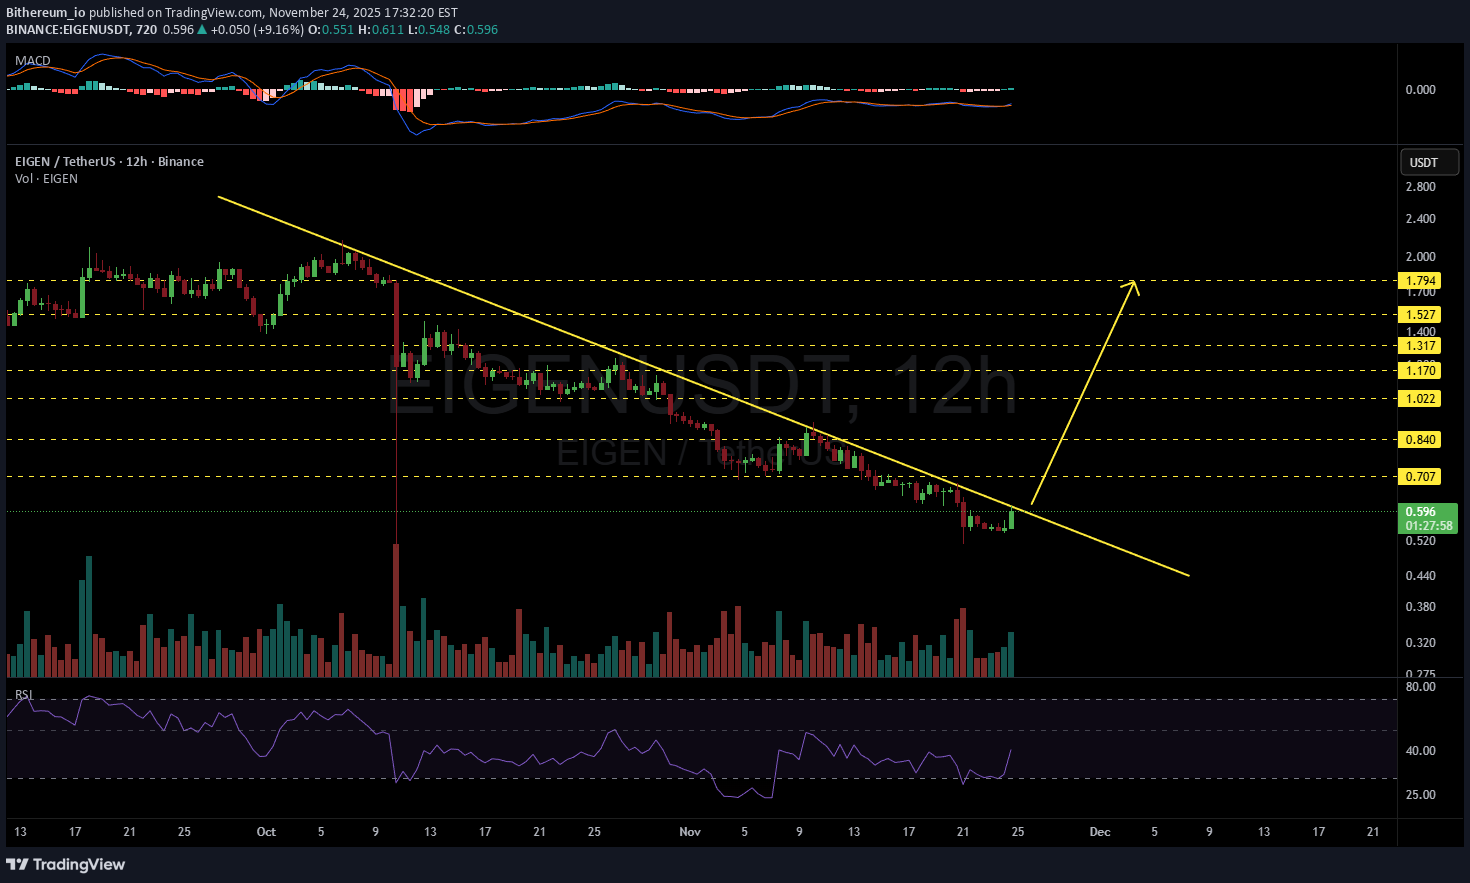Screen dimensions: 1470x883
Task: Click the TradingView logo in bottom corner
Action: tap(66, 864)
